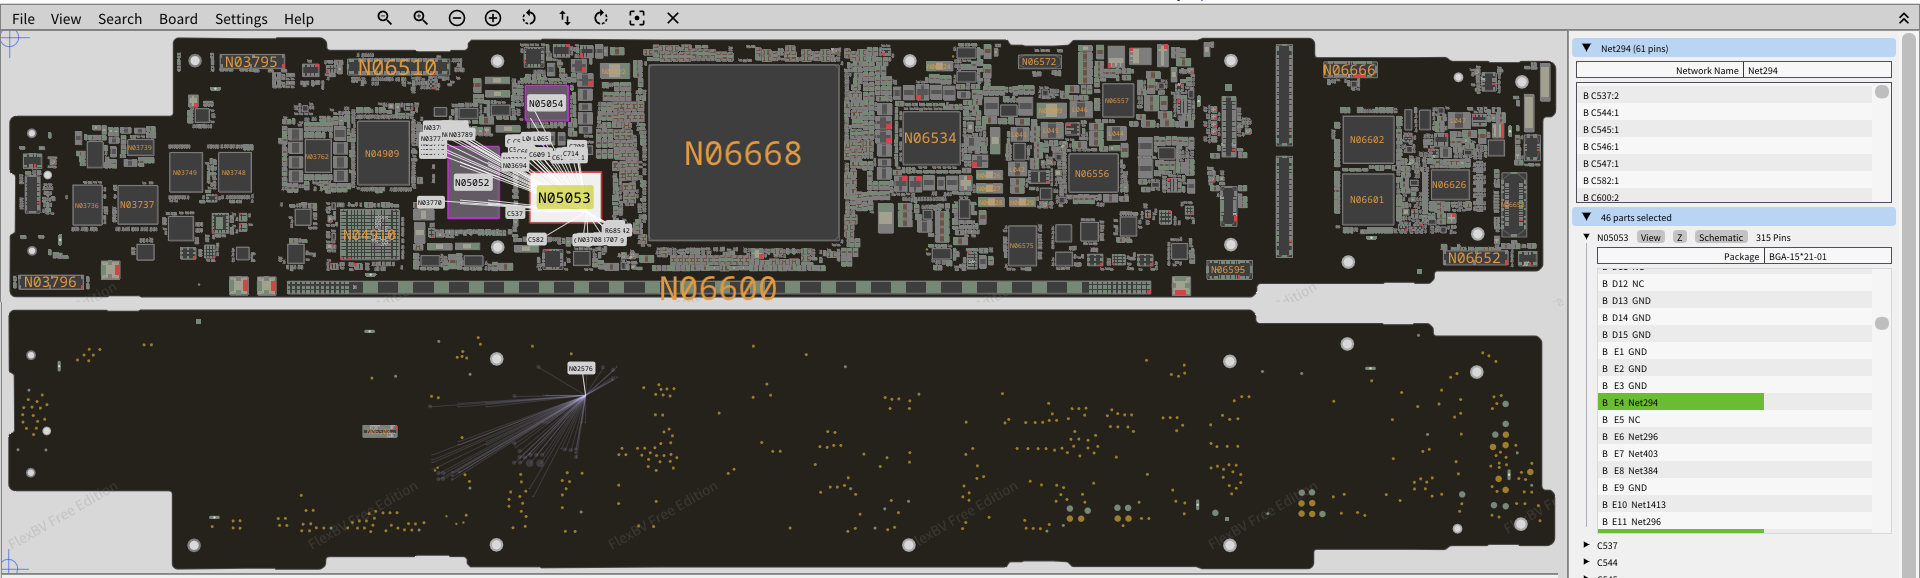This screenshot has height=578, width=1920.
Task: Open the Settings menu
Action: click(241, 18)
